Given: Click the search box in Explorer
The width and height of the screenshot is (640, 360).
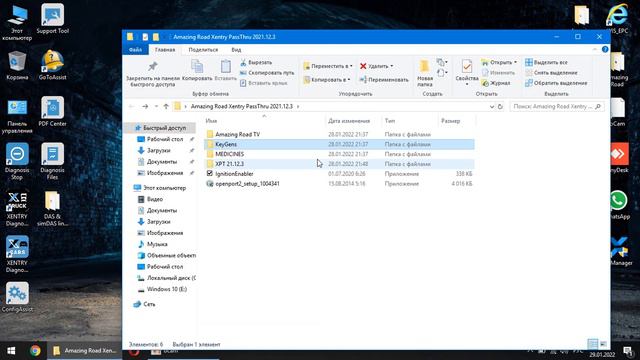Looking at the screenshot, I should point(557,107).
